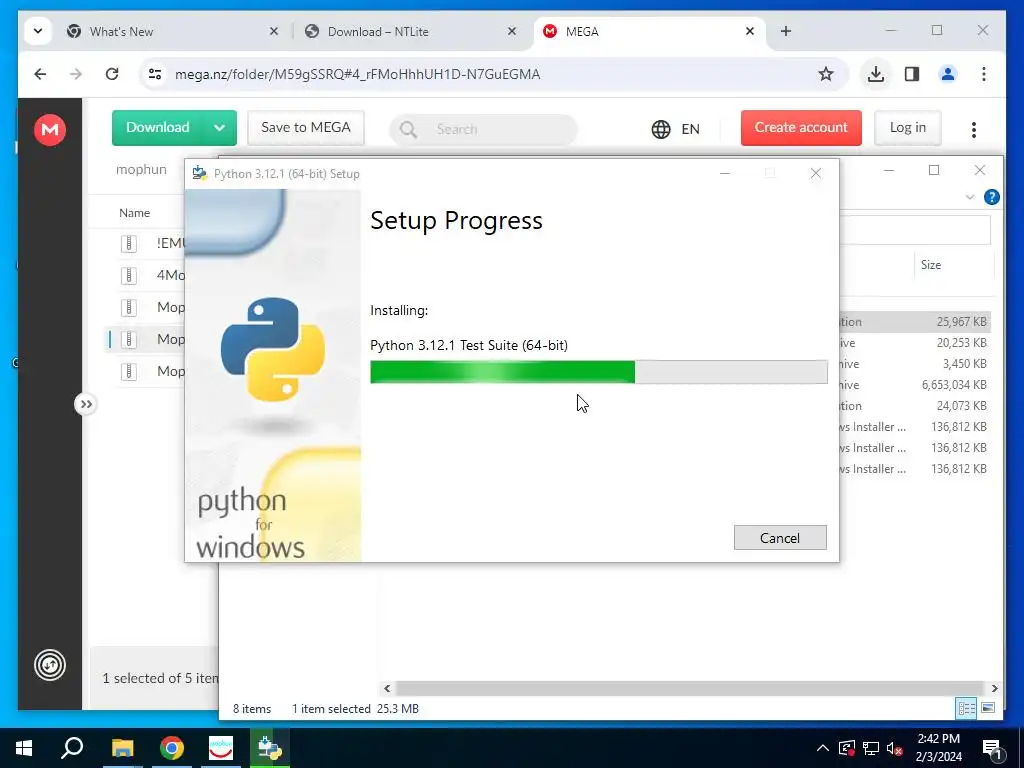Click the Log in button

(908, 127)
